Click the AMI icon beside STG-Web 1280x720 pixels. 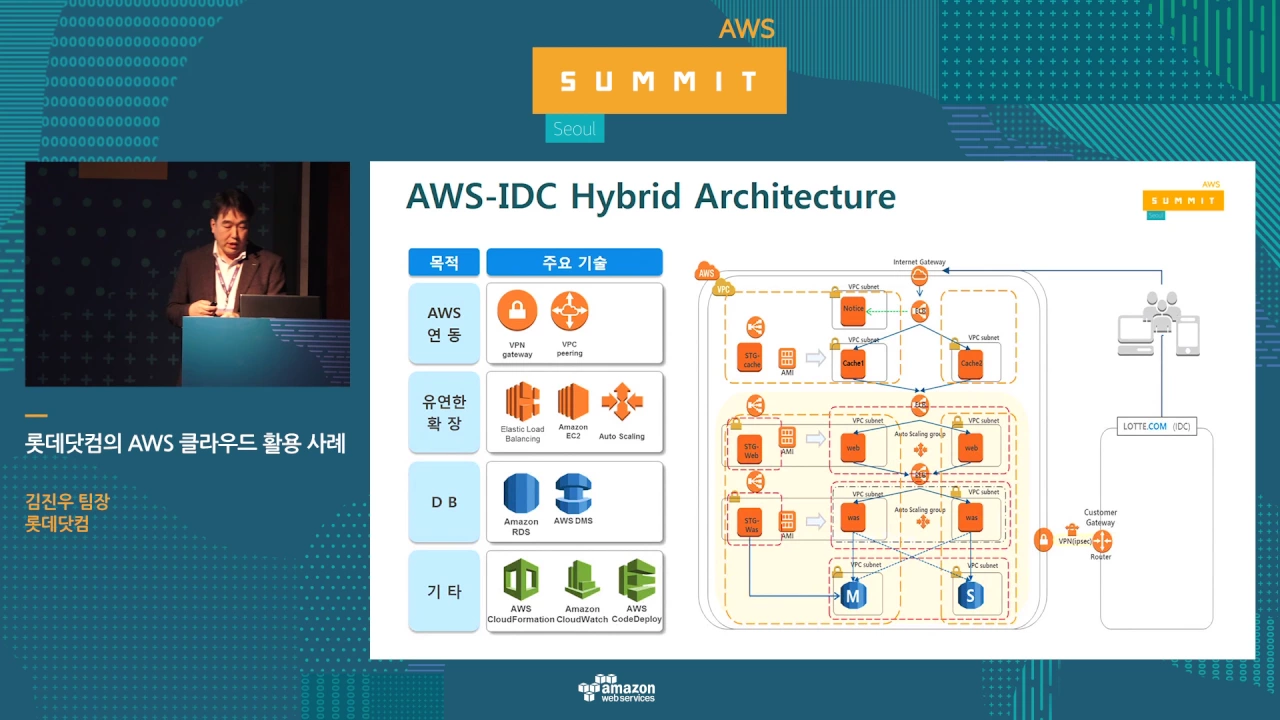[x=787, y=437]
